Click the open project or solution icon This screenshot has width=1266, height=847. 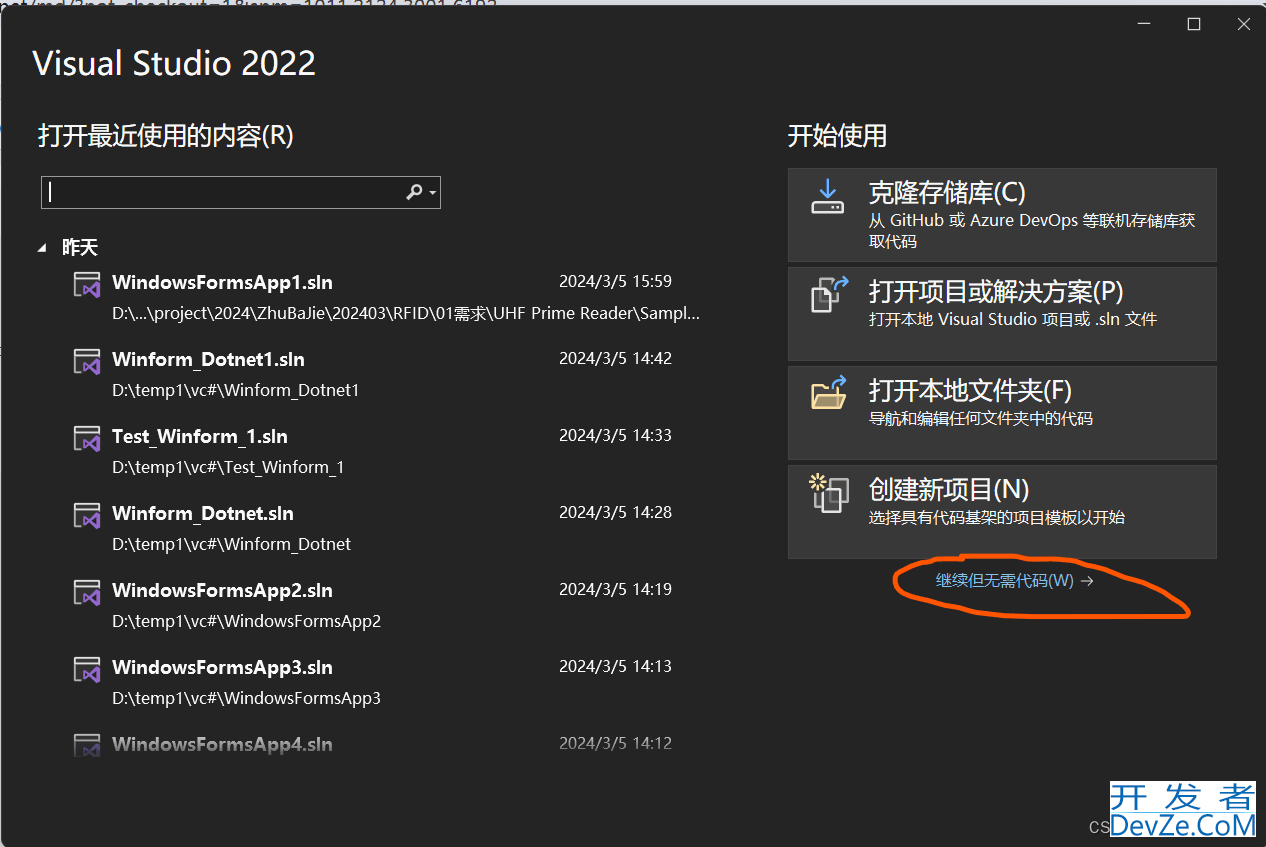[x=829, y=295]
